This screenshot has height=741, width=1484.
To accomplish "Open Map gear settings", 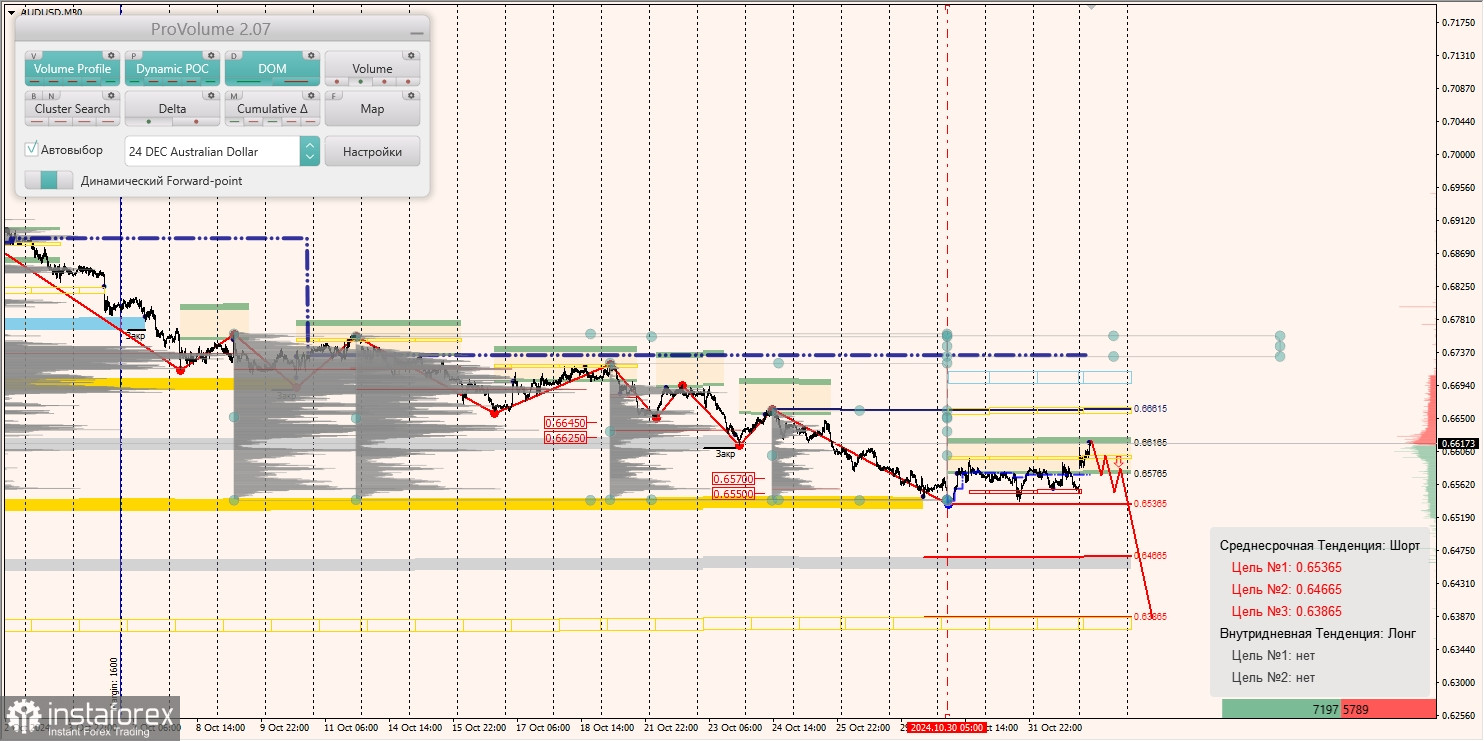I will tap(411, 96).
